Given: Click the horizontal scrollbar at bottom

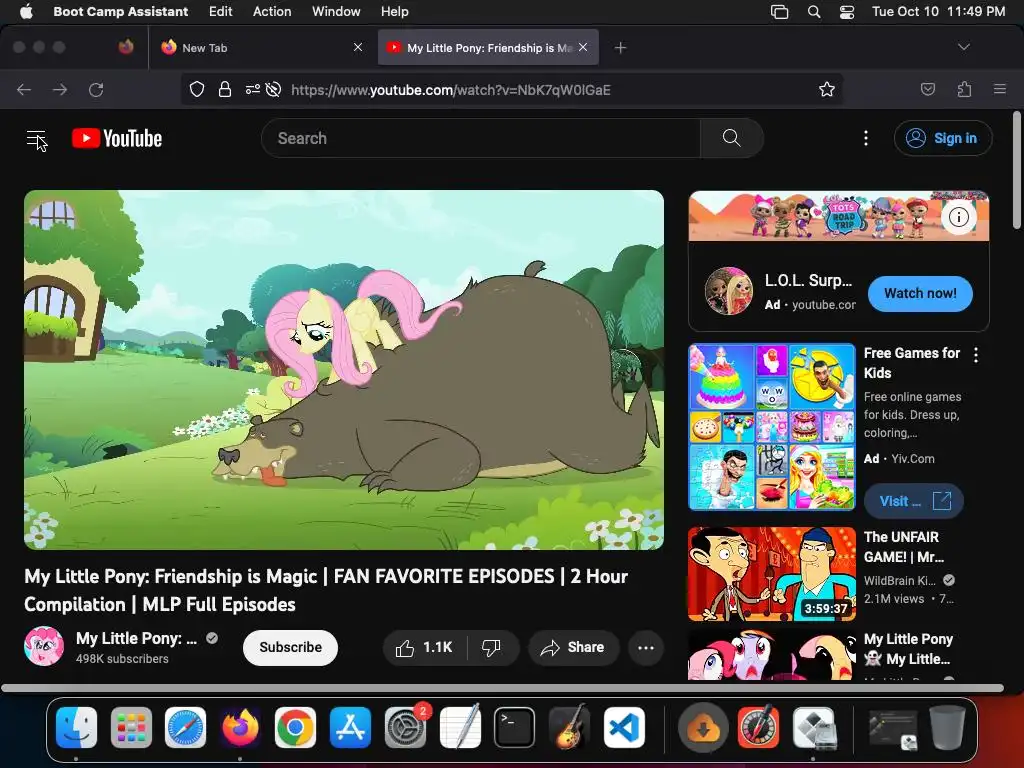Looking at the screenshot, I should pos(502,688).
